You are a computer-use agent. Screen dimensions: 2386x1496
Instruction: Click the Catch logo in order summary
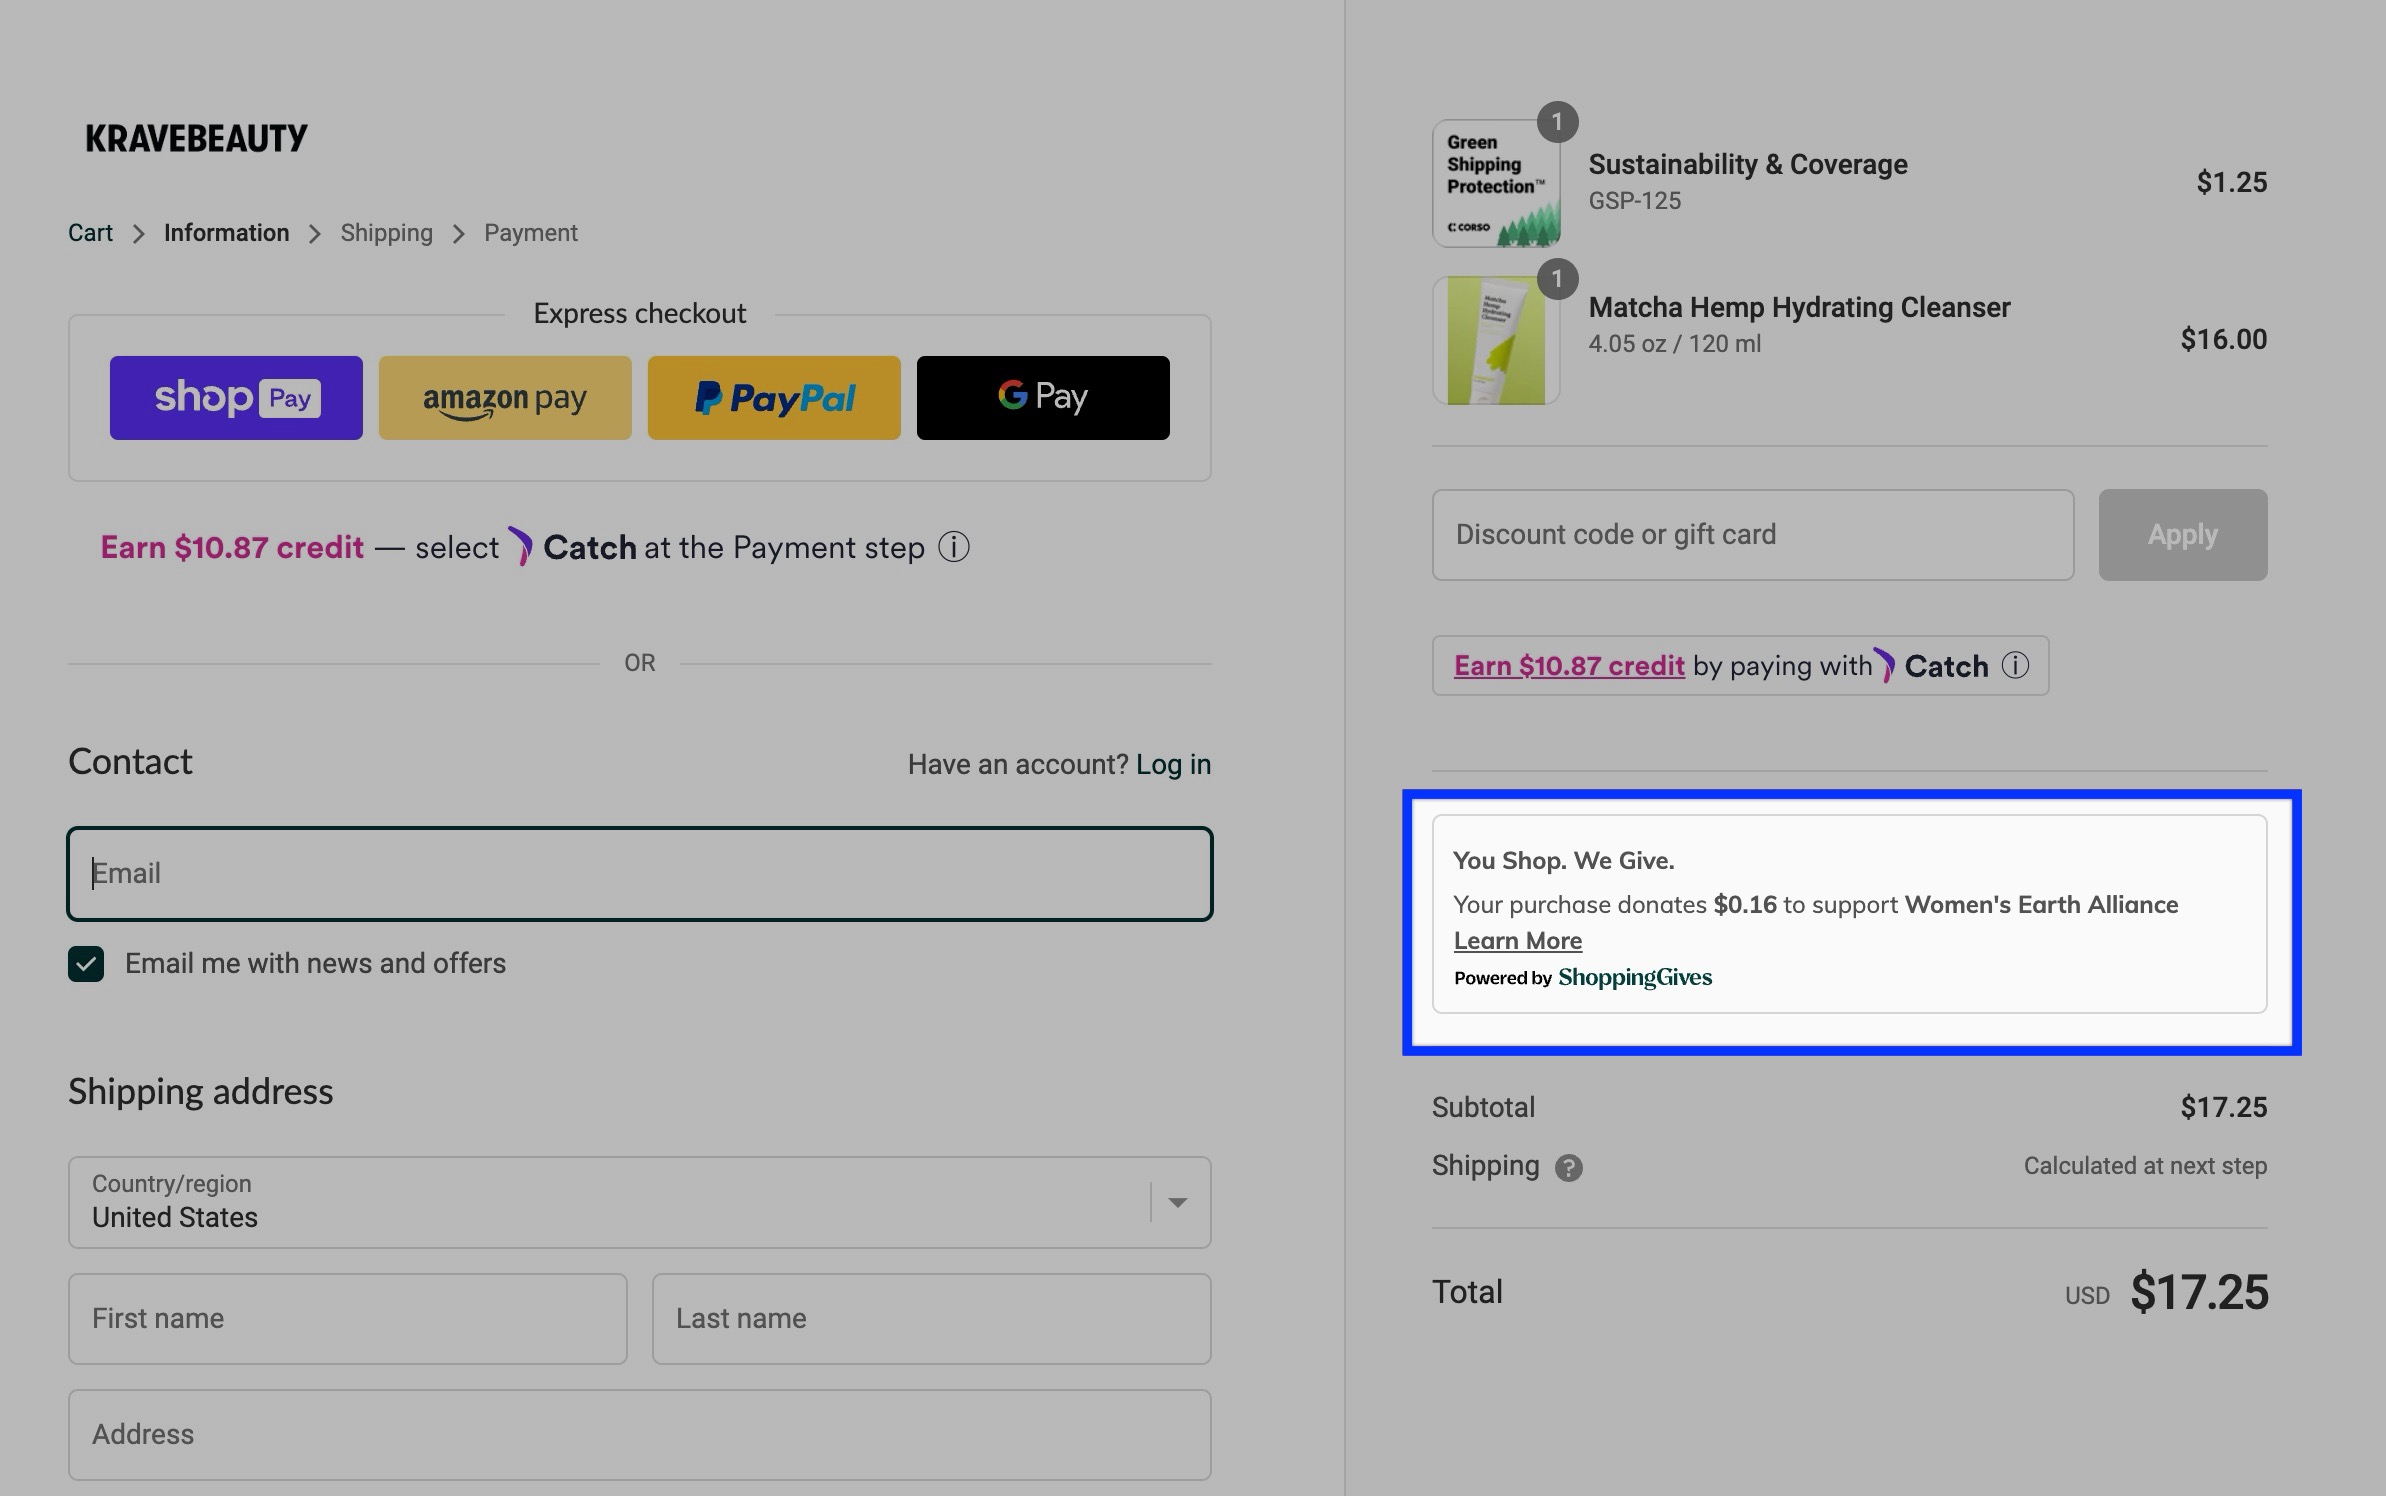(x=1931, y=666)
